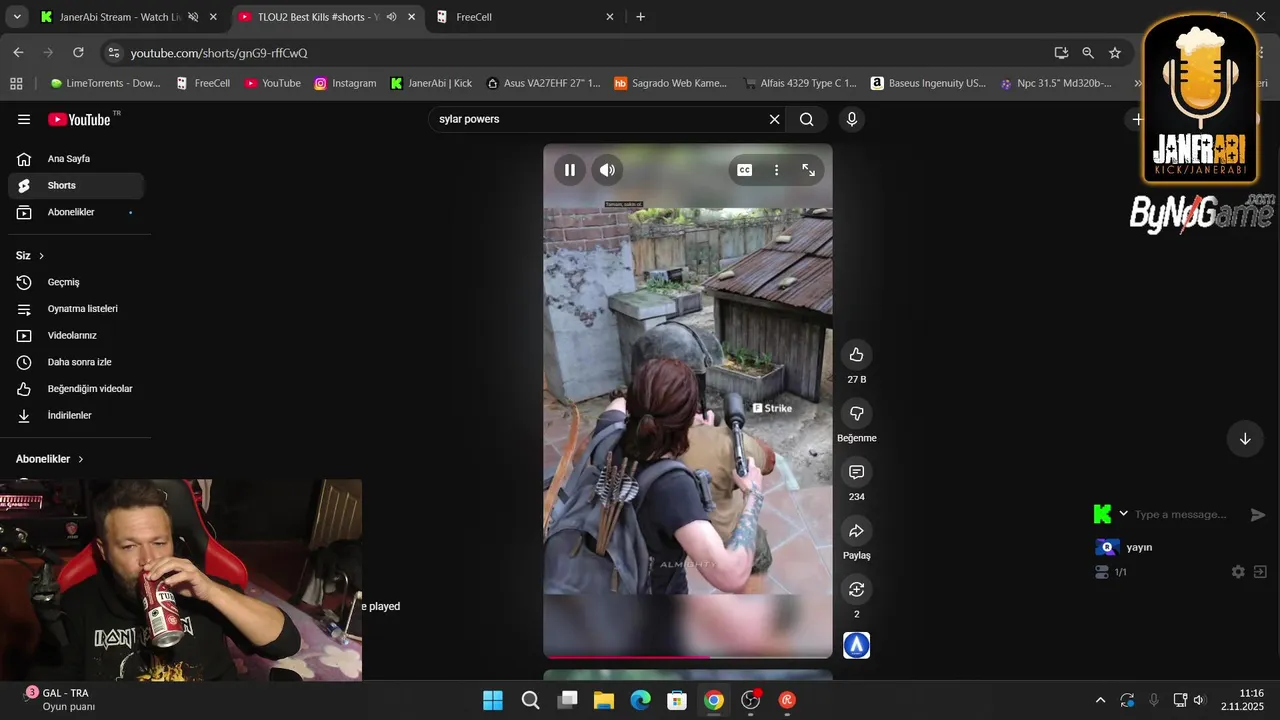Open the remix icon above count 2
This screenshot has width=1280, height=720.
pos(856,590)
